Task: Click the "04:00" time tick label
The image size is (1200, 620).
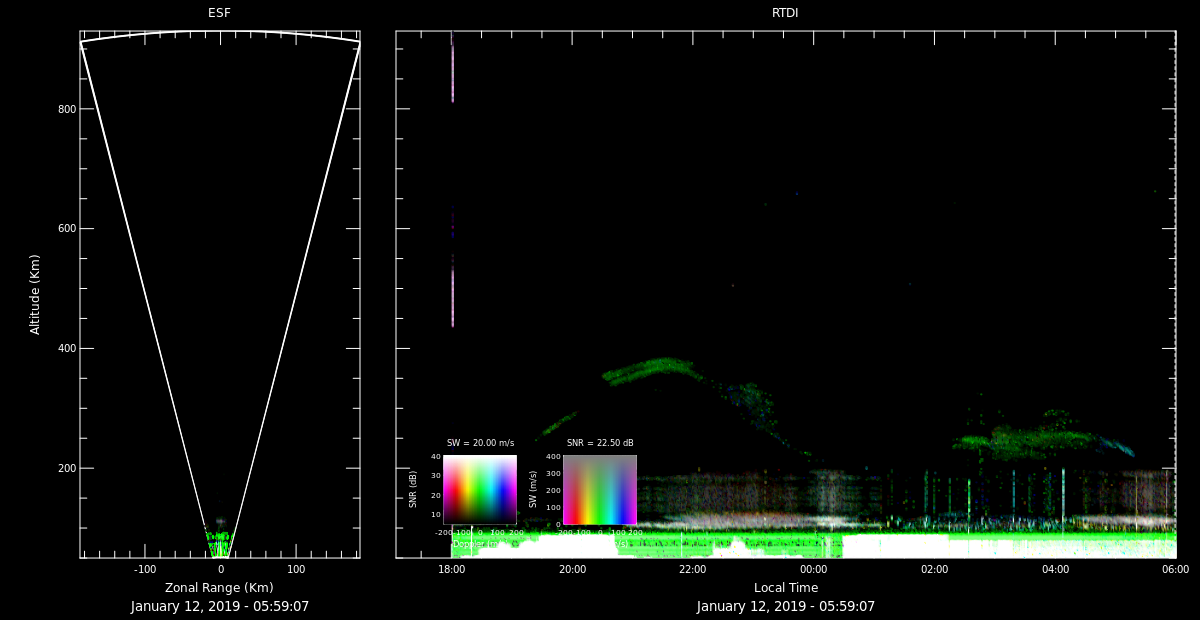Action: tap(1055, 570)
